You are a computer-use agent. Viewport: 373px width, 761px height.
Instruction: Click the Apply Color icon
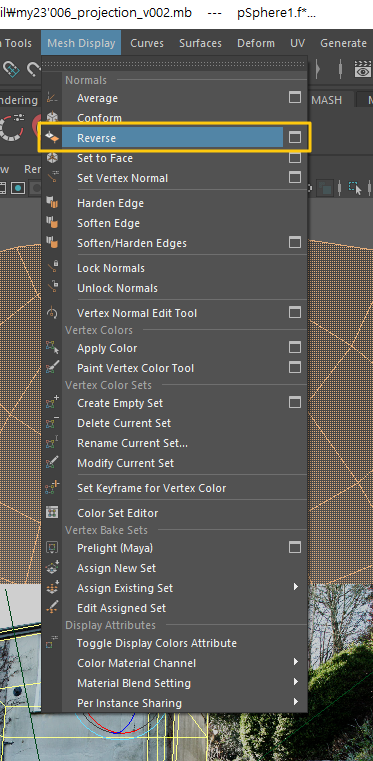tap(52, 348)
